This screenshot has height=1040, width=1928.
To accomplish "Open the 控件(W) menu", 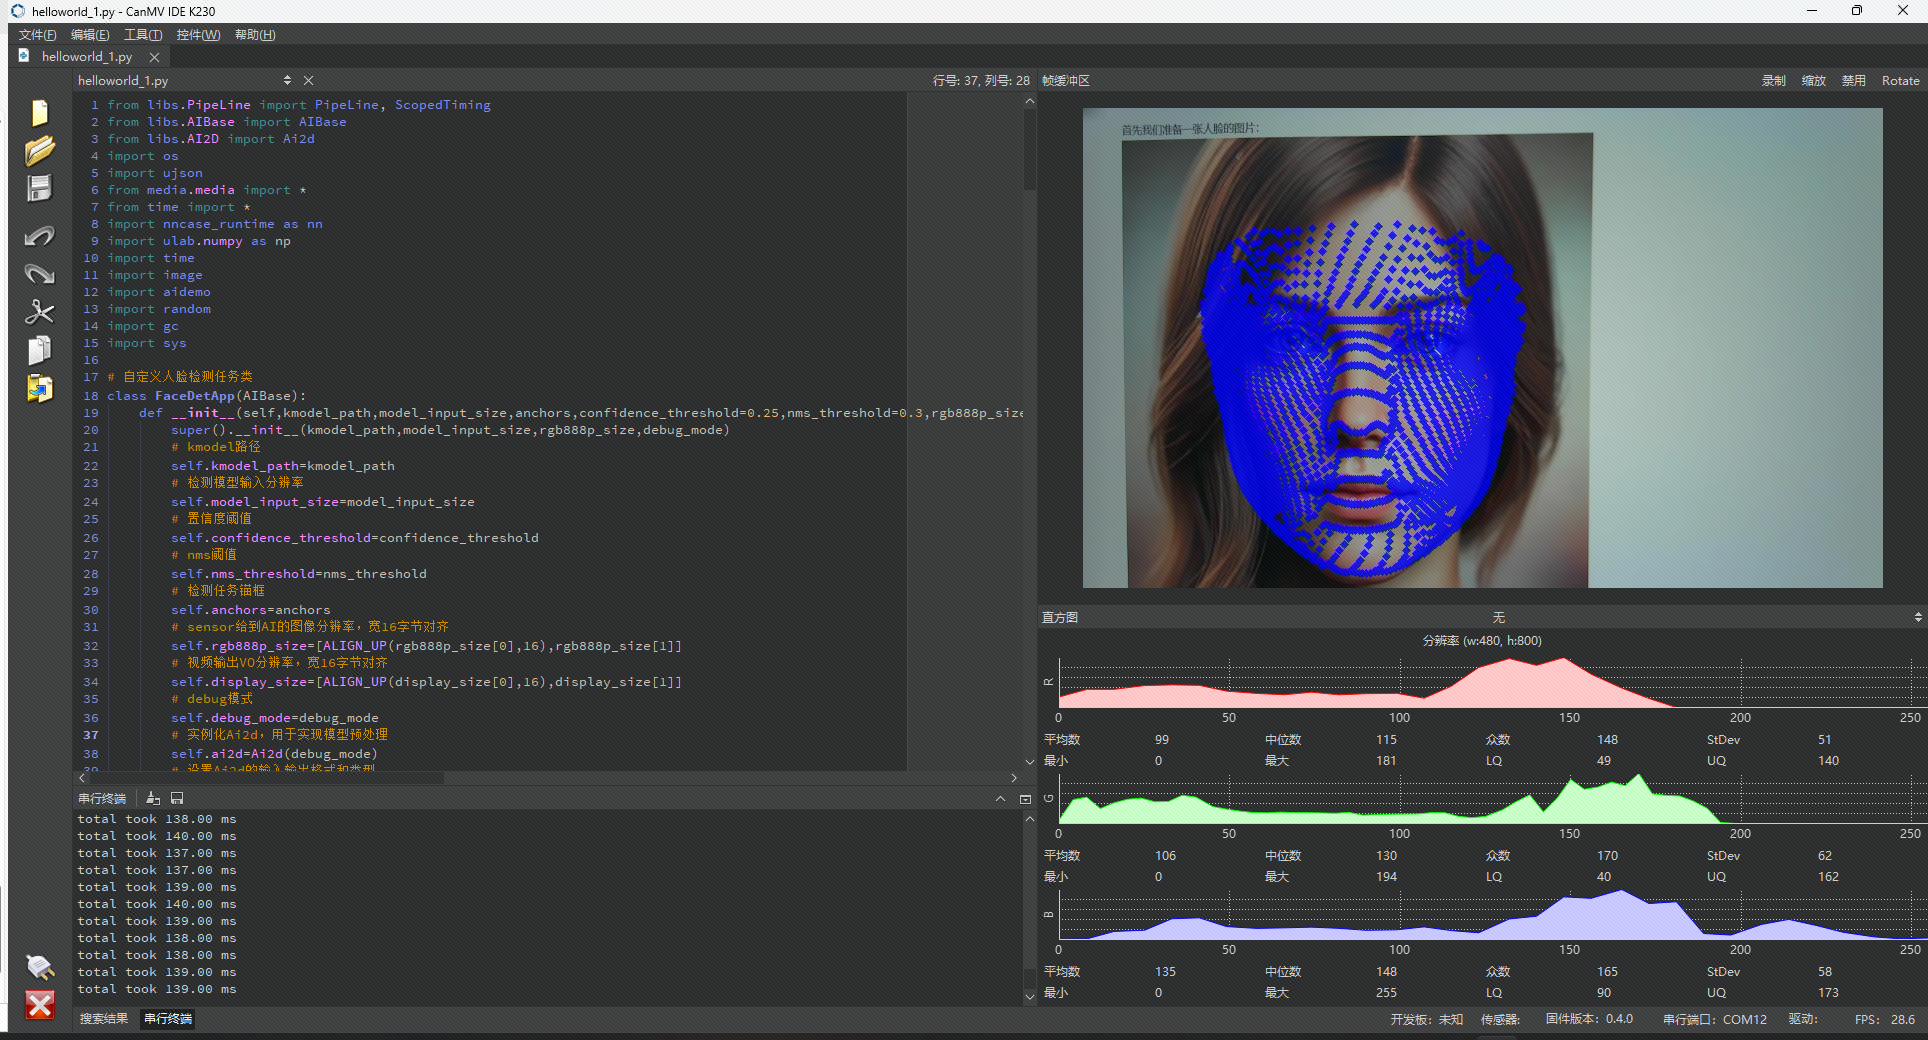I will pyautogui.click(x=198, y=35).
